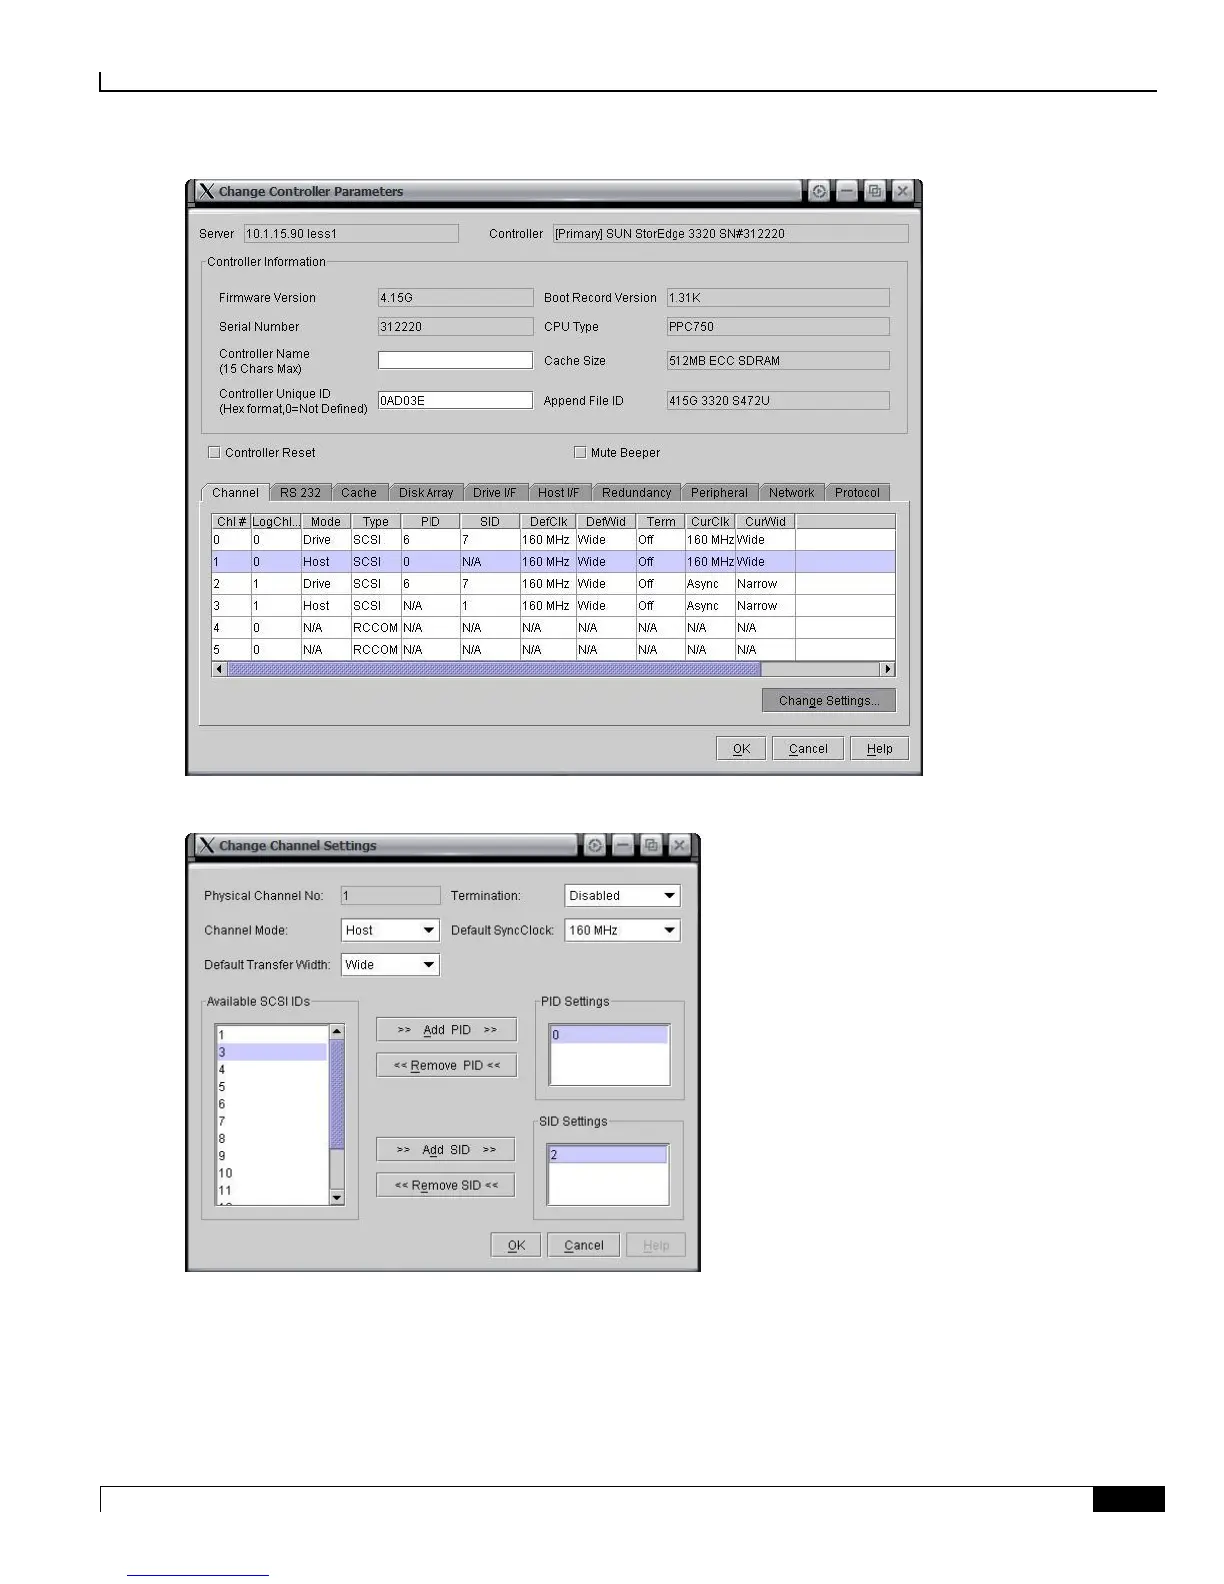The image size is (1224, 1584).
Task: Select SCSI ID 7 in Available SCSI IDs
Action: click(x=272, y=1121)
